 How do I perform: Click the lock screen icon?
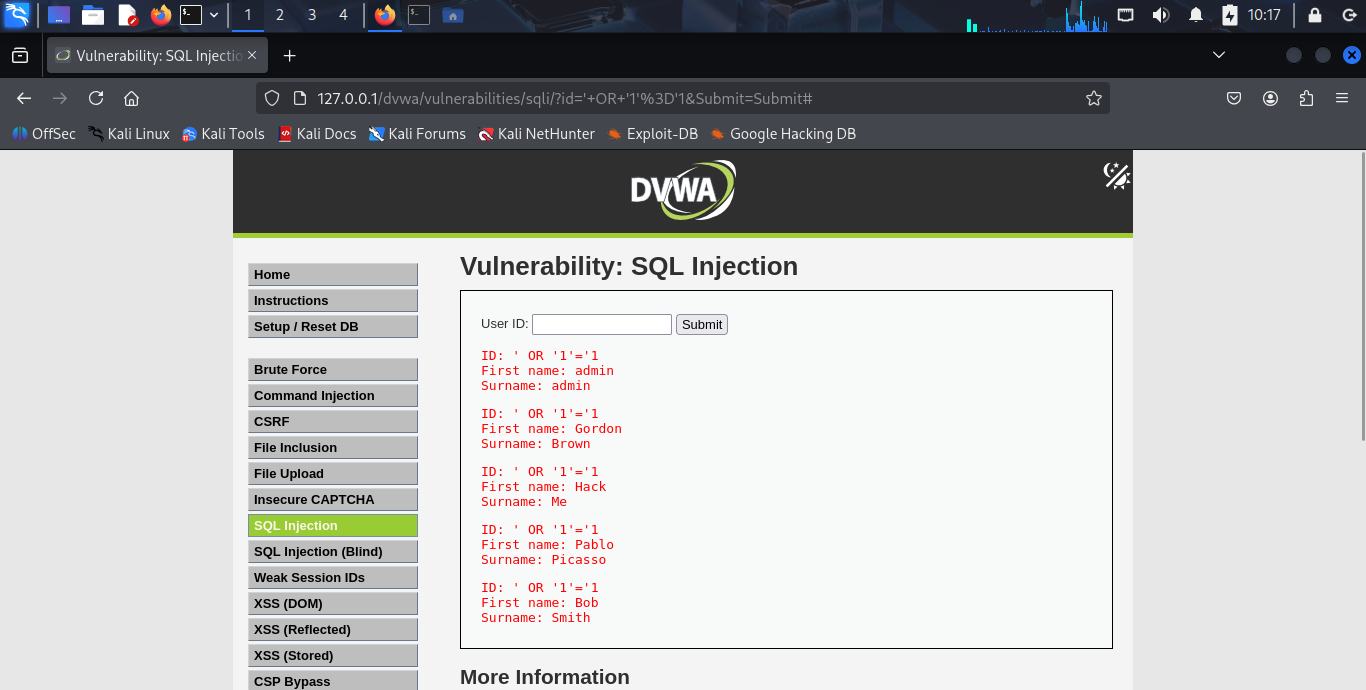(1315, 15)
